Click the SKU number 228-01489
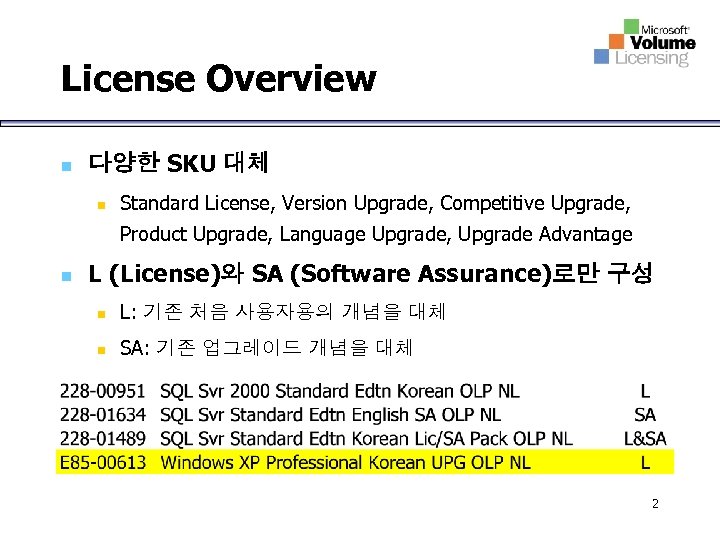Screen dimensions: 720x540 (x=102, y=439)
